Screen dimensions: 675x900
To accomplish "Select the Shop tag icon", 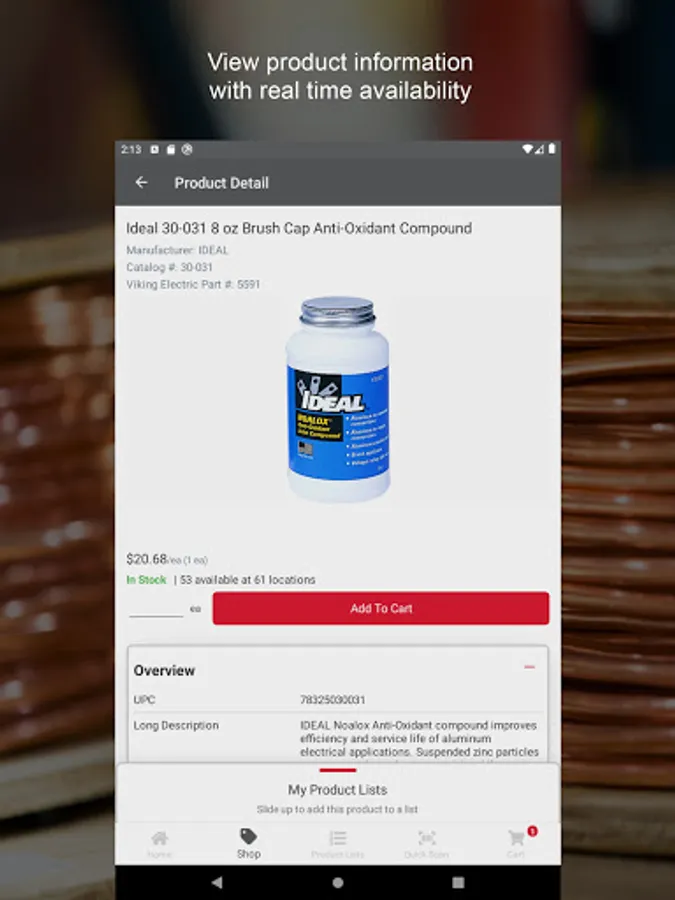I will (x=249, y=836).
